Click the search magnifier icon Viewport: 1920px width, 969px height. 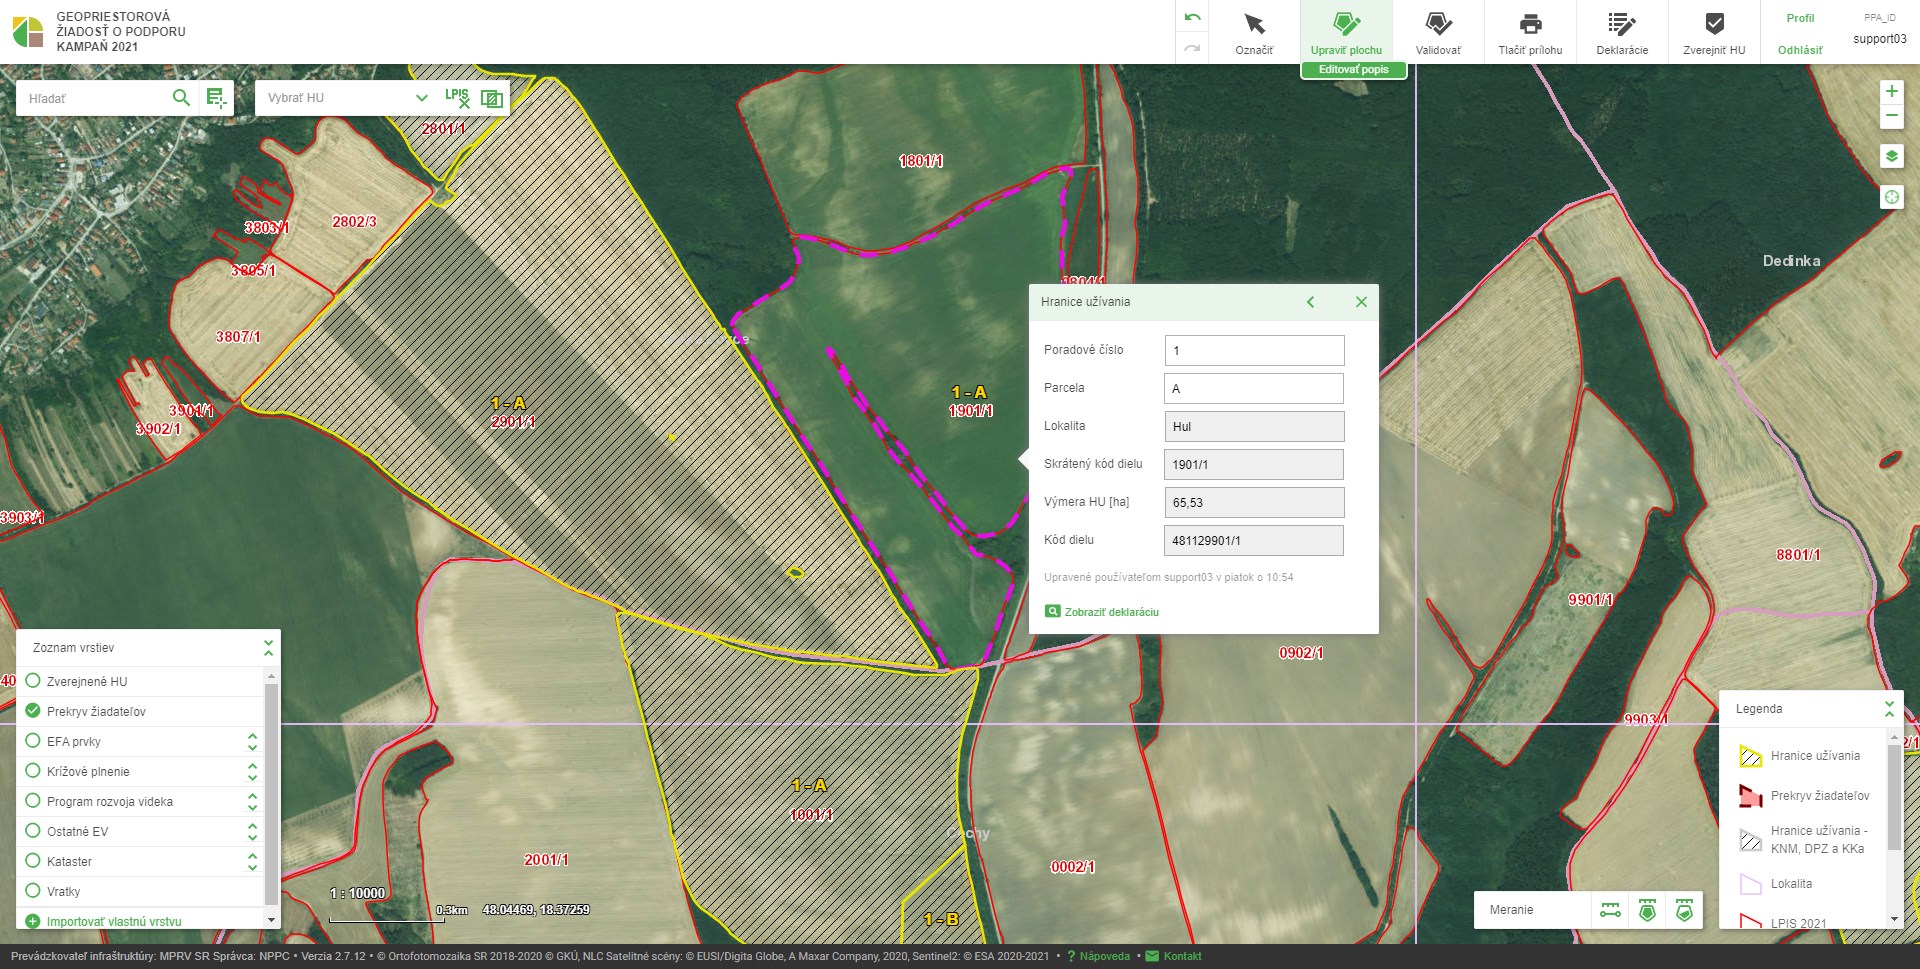[x=181, y=97]
